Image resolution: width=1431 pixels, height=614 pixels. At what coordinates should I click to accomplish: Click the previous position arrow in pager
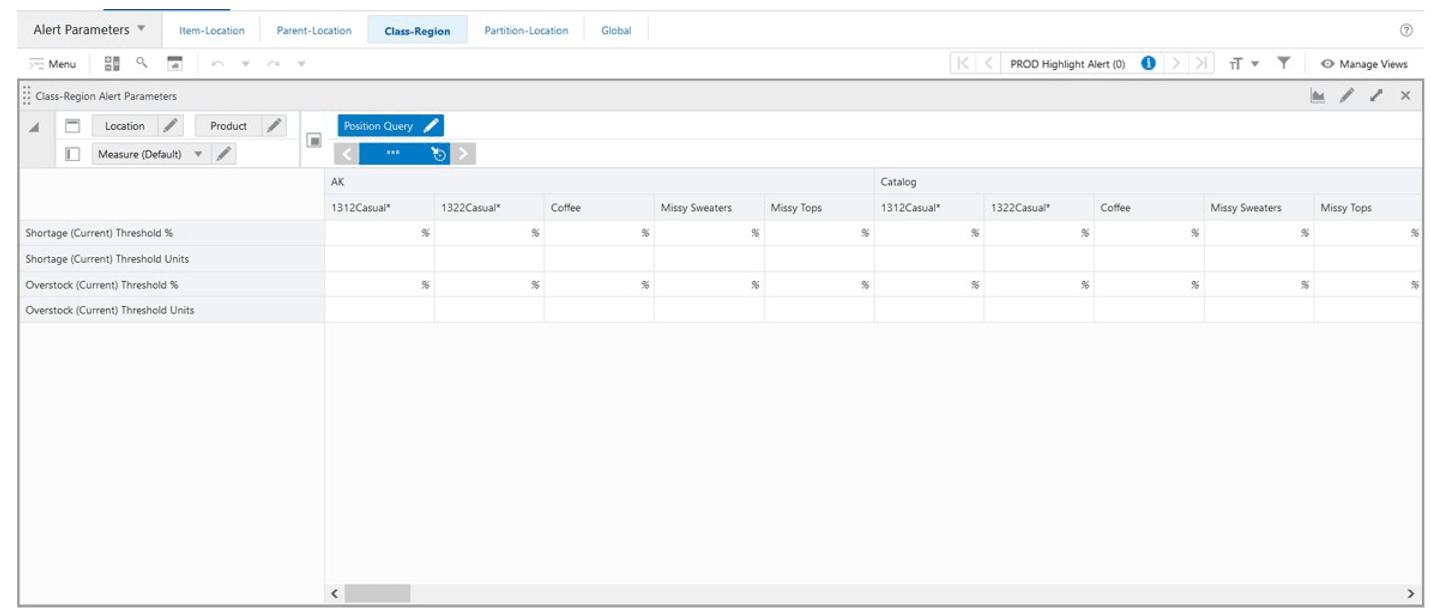pyautogui.click(x=346, y=154)
